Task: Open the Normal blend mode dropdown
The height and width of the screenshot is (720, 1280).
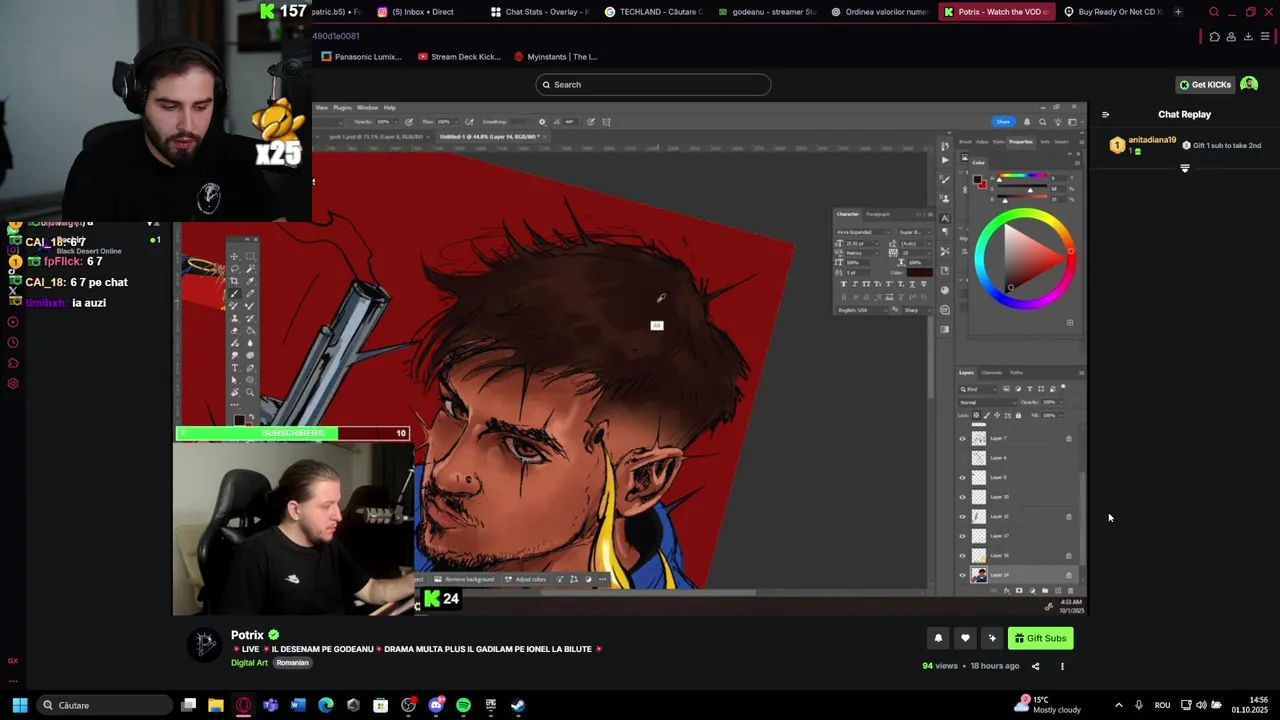Action: pyautogui.click(x=988, y=402)
